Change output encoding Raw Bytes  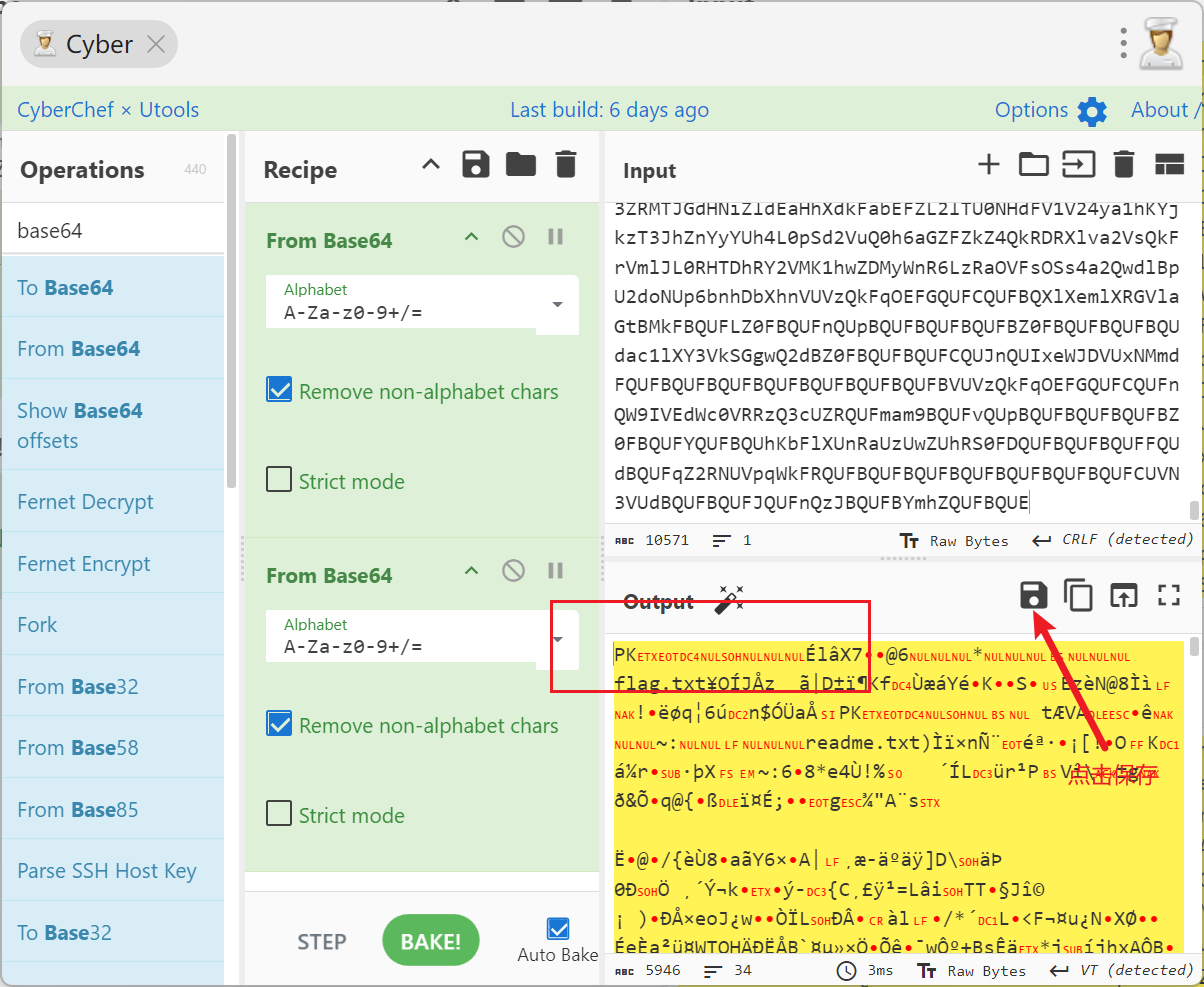972,971
